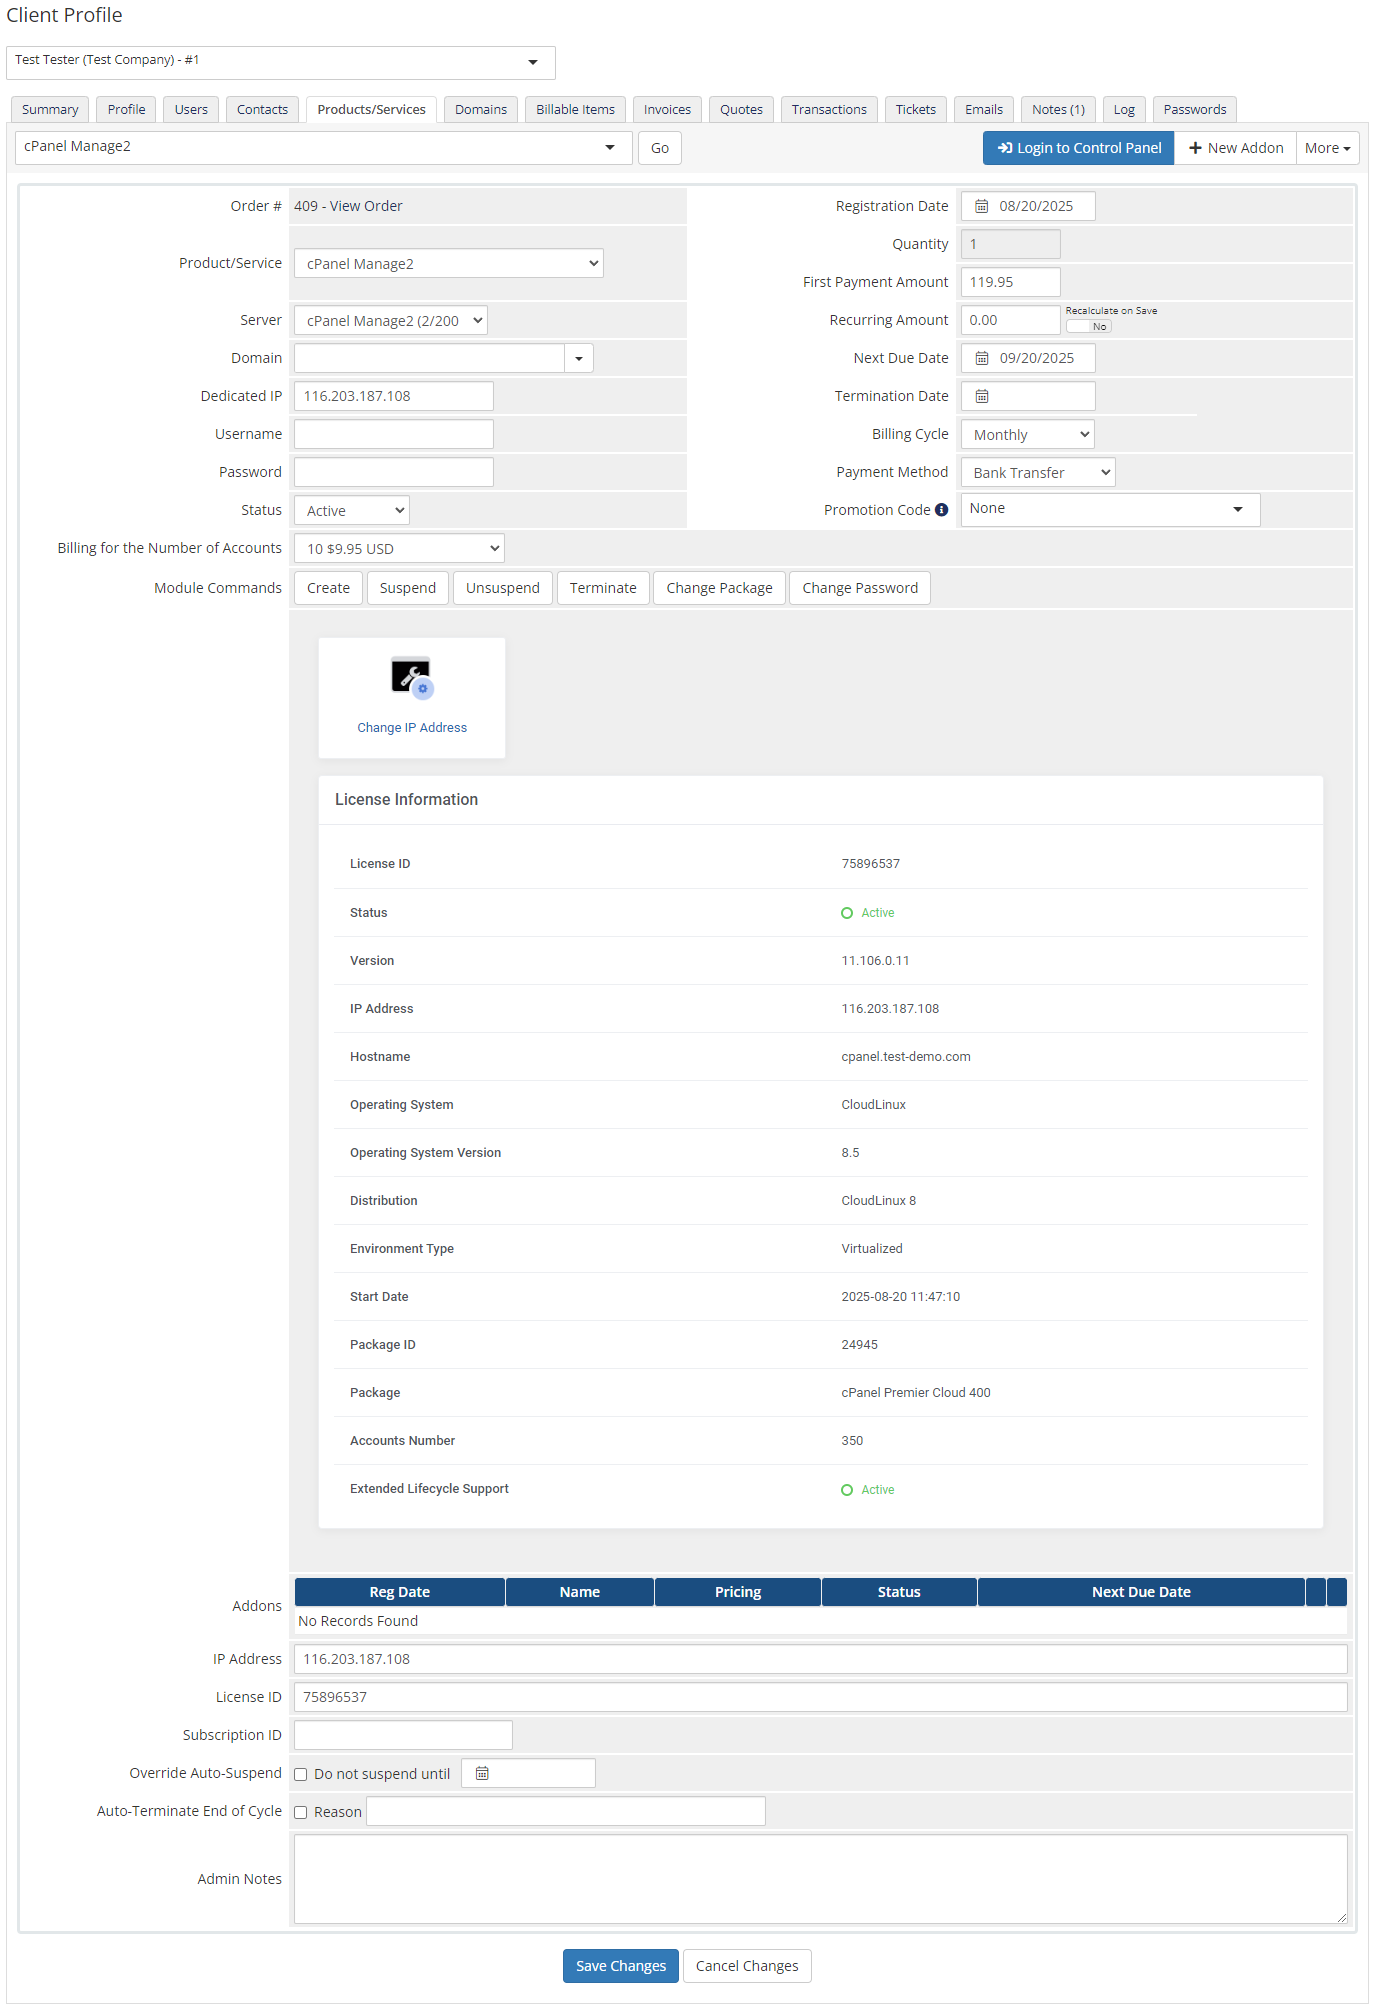Open the Billing Cycle Monthly dropdown
1376x2013 pixels.
(1028, 434)
